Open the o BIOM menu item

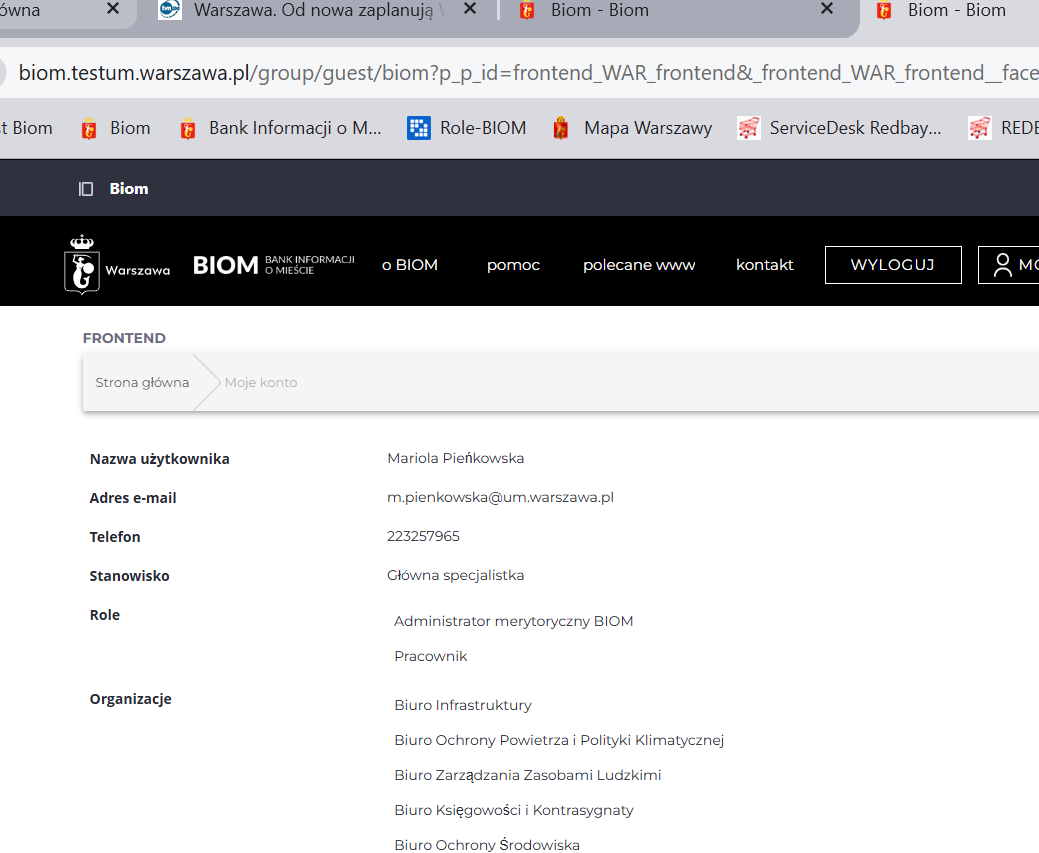[410, 265]
